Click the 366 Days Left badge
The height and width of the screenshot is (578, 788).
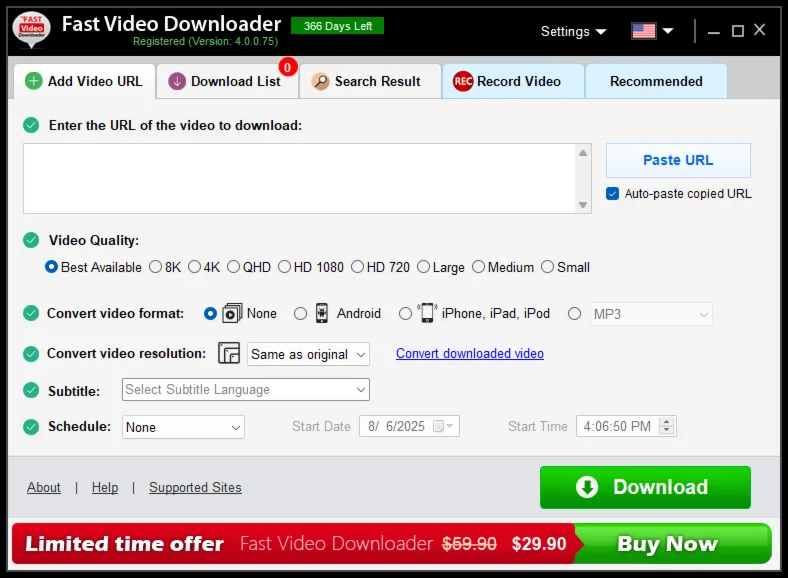[x=337, y=26]
